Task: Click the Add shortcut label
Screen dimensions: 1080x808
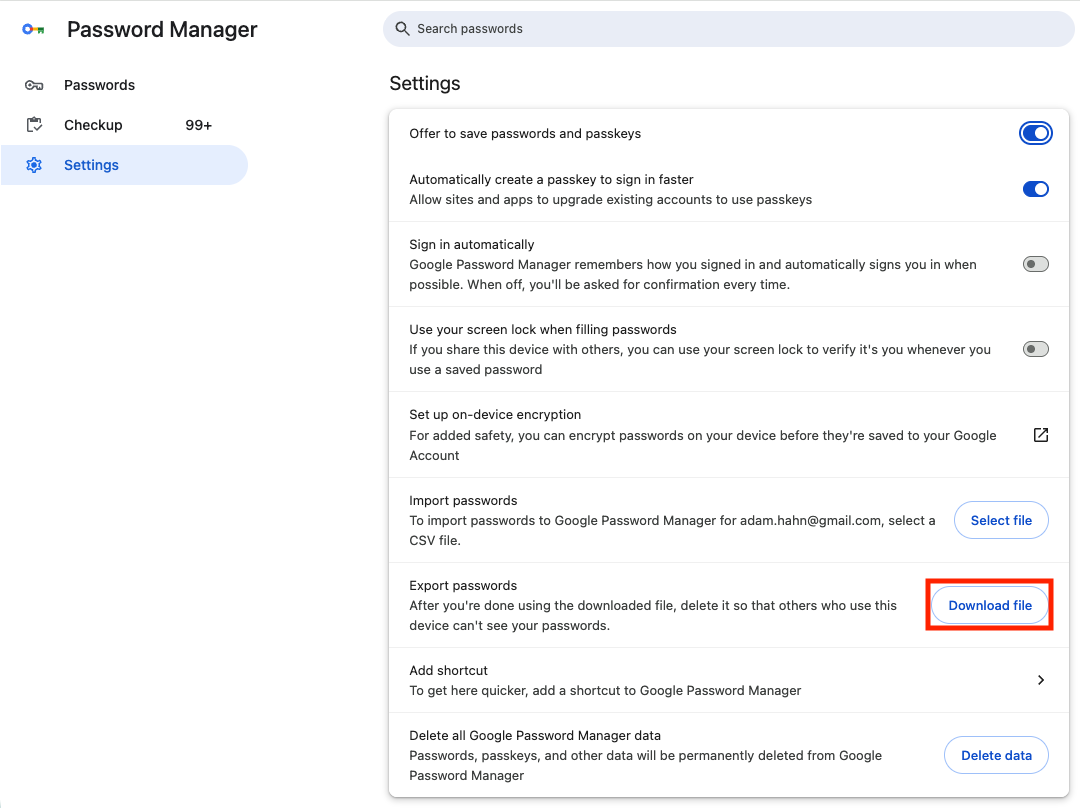Action: pos(448,670)
